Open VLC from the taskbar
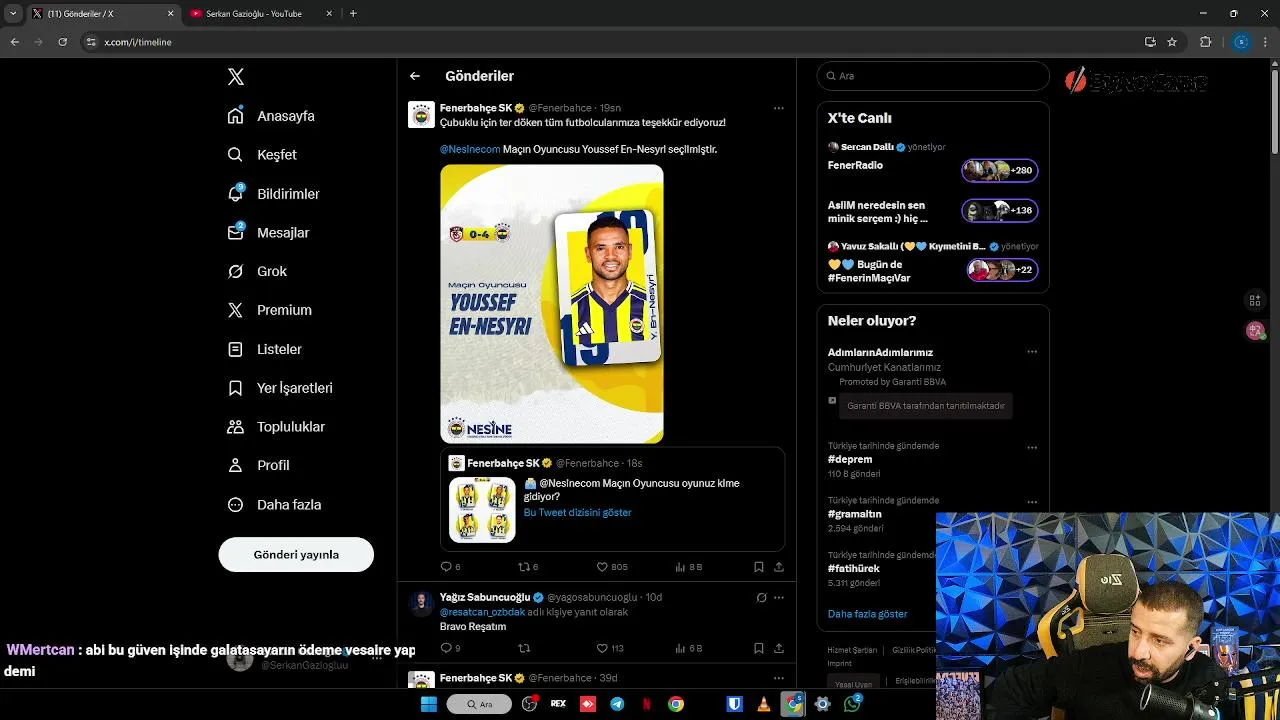1280x720 pixels. pos(764,704)
